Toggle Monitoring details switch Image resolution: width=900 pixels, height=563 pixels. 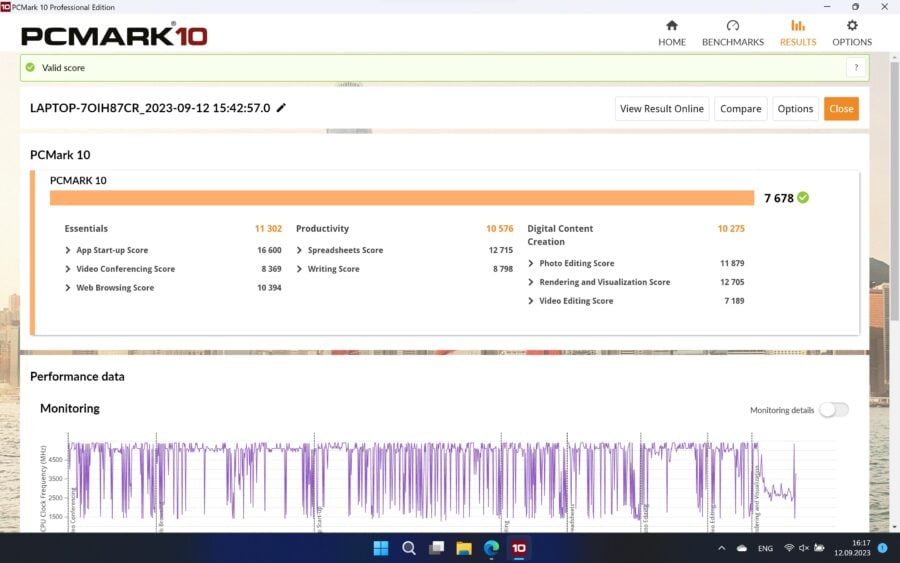[833, 410]
